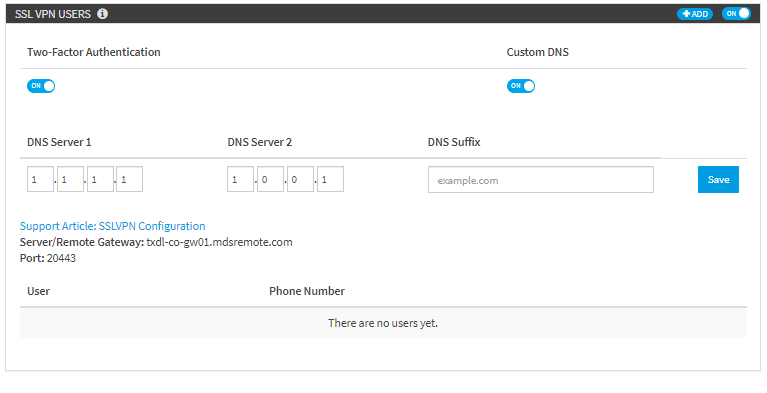Click the ADD button in the header
This screenshot has width=767, height=393.
point(695,14)
